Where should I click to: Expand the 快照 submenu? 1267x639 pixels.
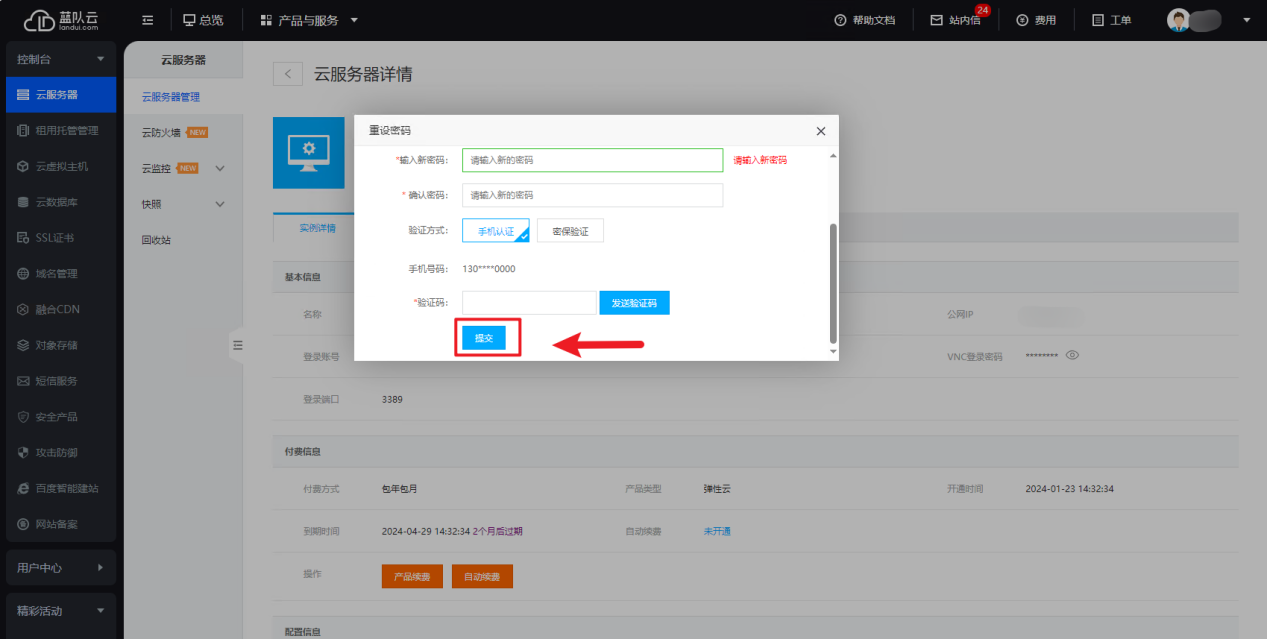pos(220,204)
